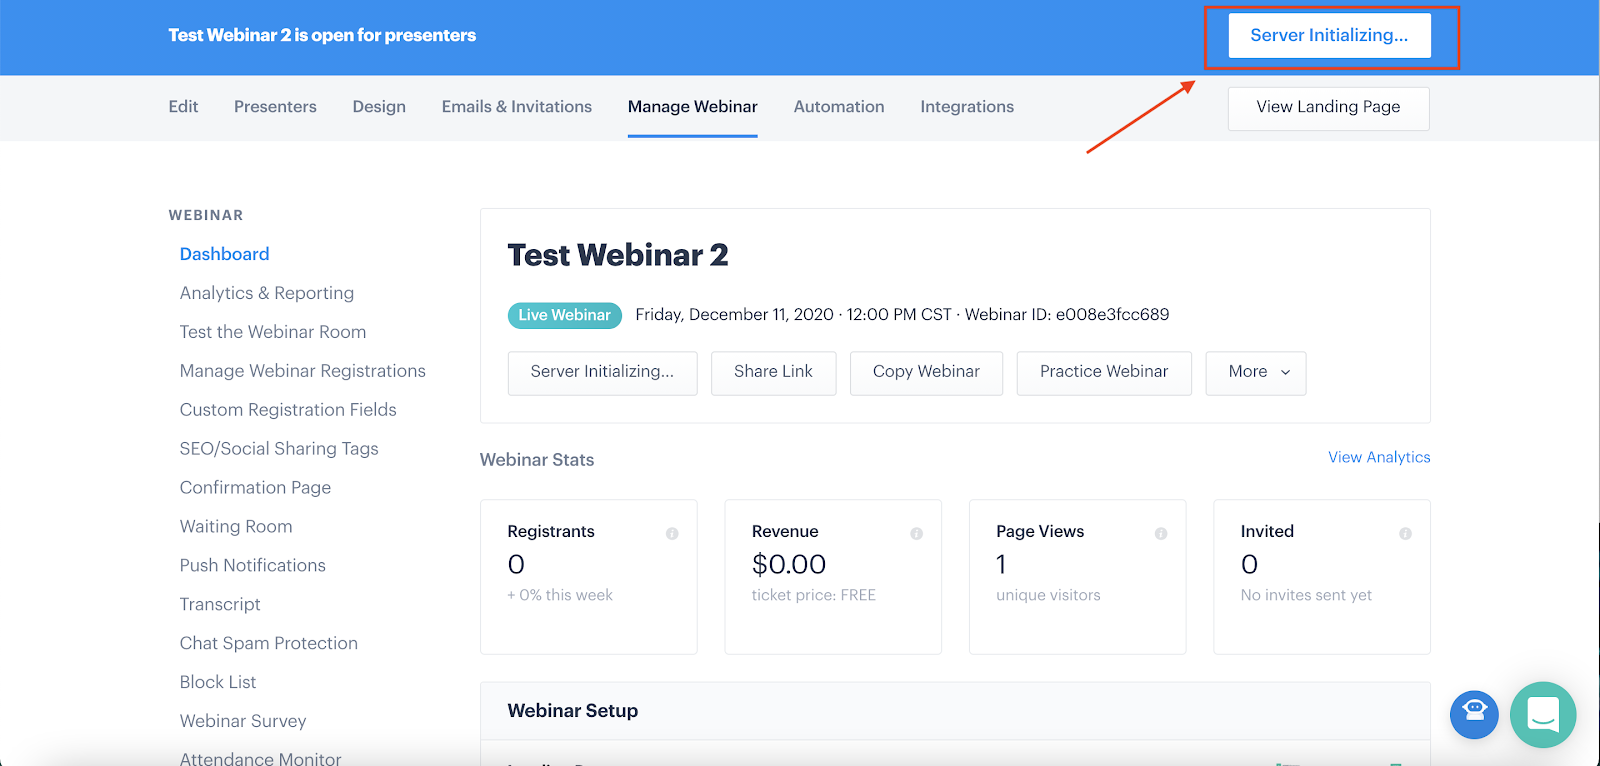Click the Registrants stat card value
Image resolution: width=1600 pixels, height=766 pixels.
click(516, 565)
